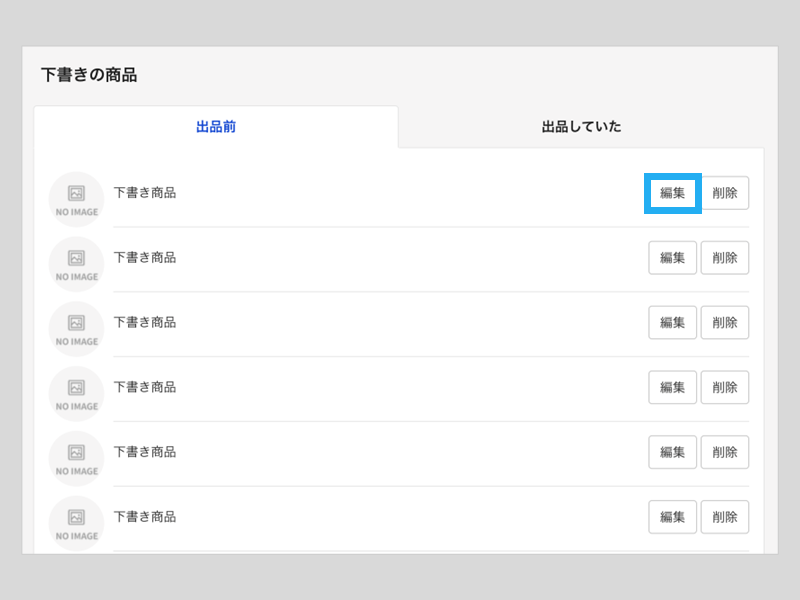
Task: Select the sixth draft's NO IMAGE placeholder
Action: (77, 523)
